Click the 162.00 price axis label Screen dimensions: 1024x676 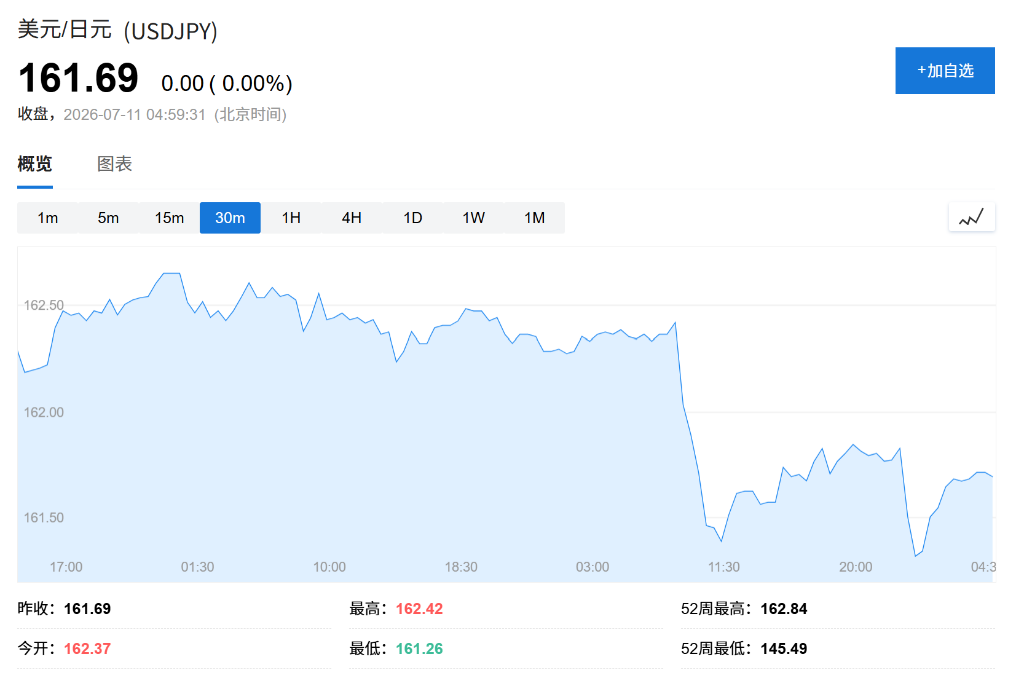click(x=44, y=412)
